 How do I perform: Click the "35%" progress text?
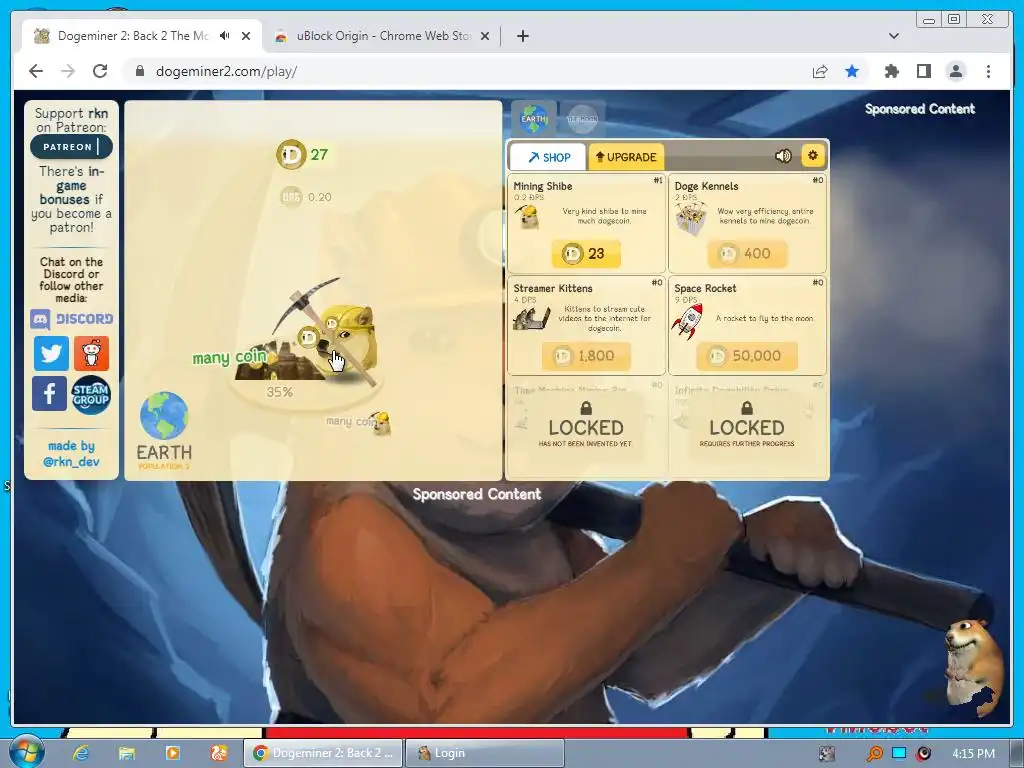[x=280, y=392]
